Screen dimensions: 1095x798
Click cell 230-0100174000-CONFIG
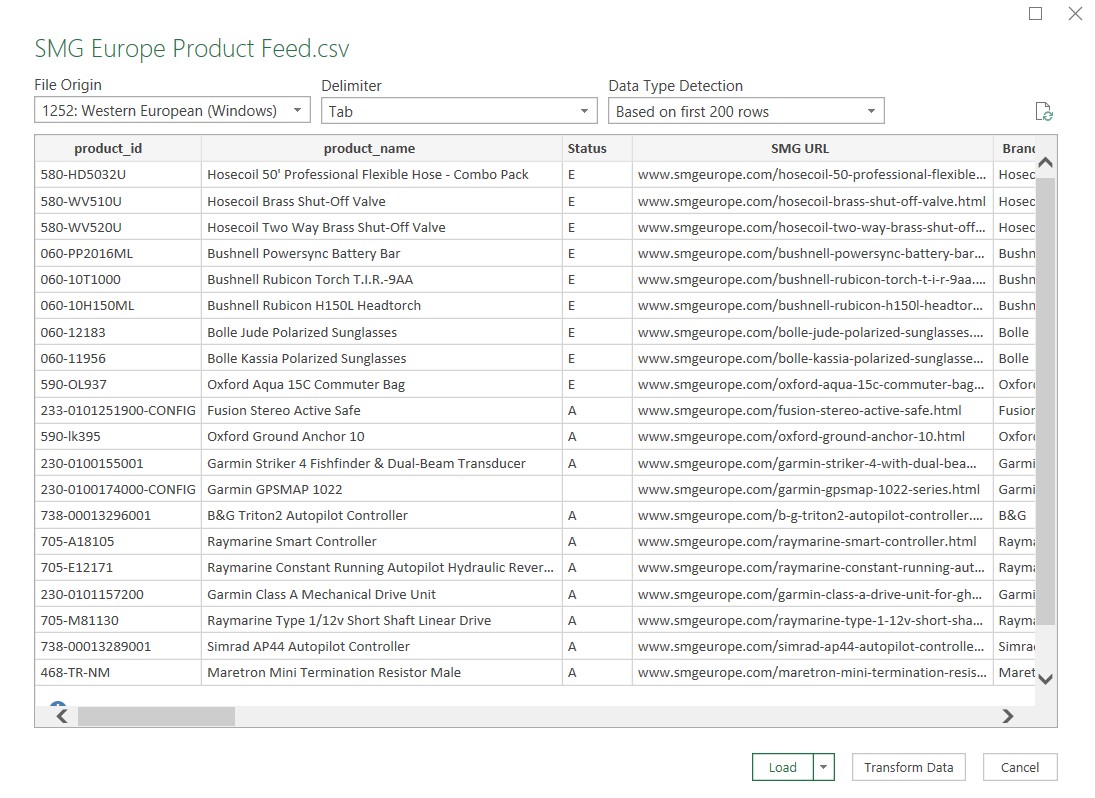117,489
